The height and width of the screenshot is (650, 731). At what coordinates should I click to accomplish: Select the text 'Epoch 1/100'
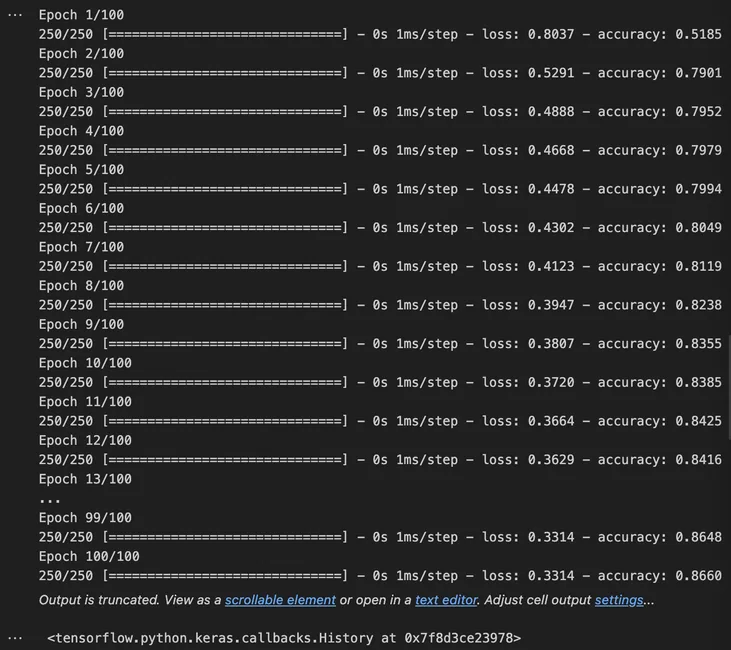coord(81,15)
